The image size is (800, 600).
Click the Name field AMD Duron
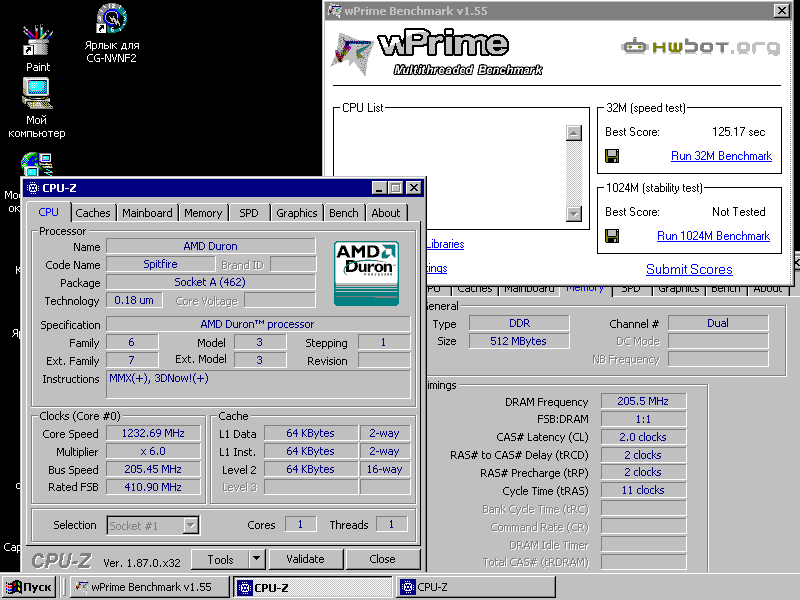[x=210, y=246]
